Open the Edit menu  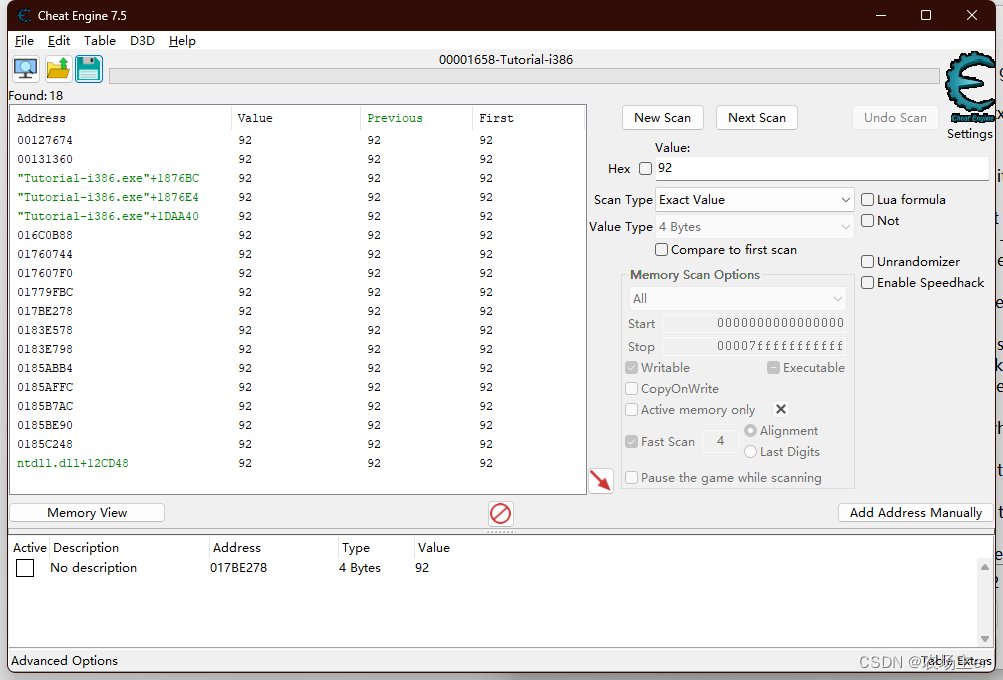(59, 41)
